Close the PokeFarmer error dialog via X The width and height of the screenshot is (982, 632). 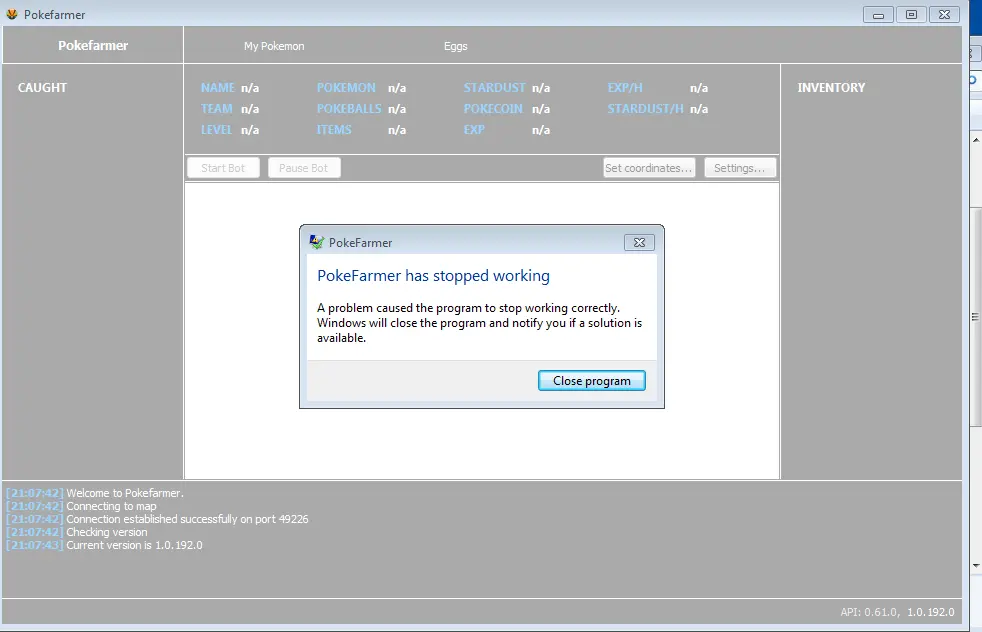tap(639, 242)
